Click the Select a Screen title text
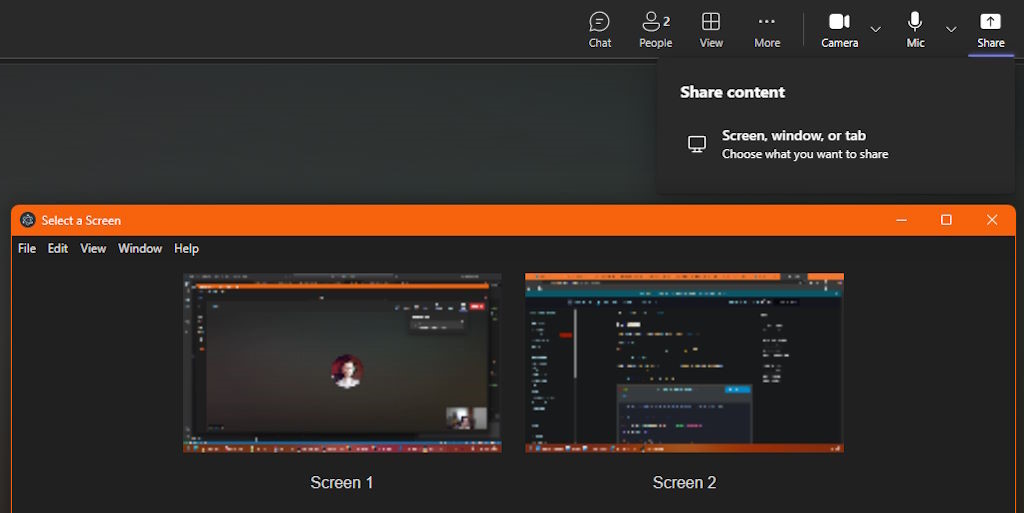 pos(81,221)
